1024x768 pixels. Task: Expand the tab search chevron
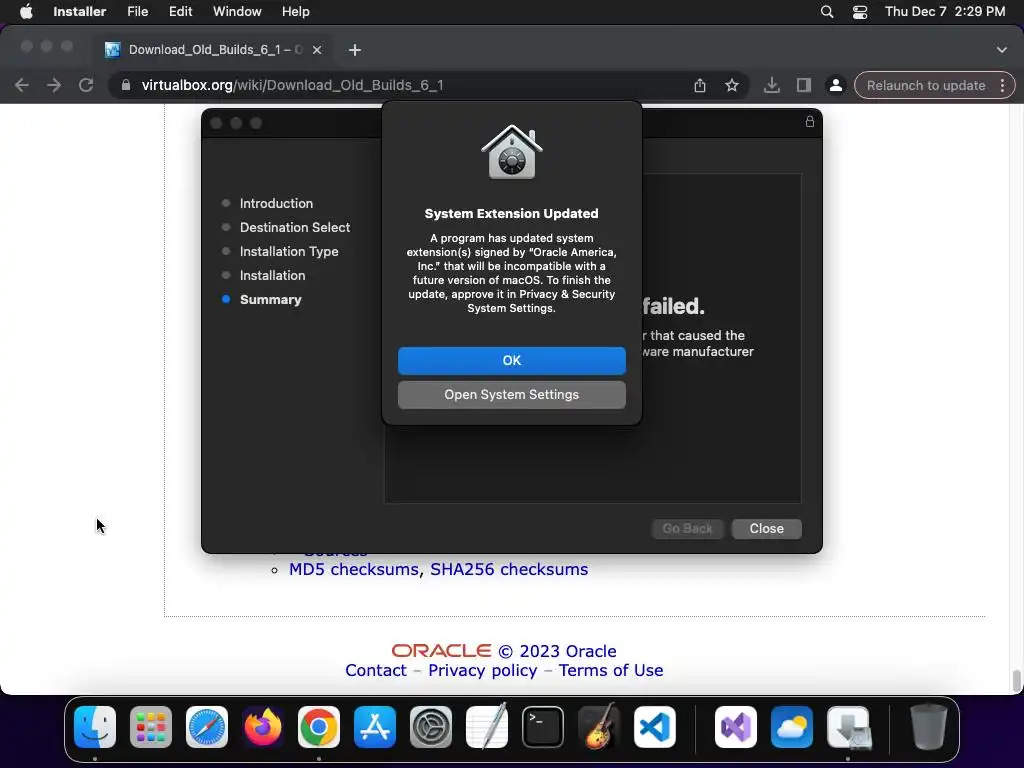(1002, 50)
